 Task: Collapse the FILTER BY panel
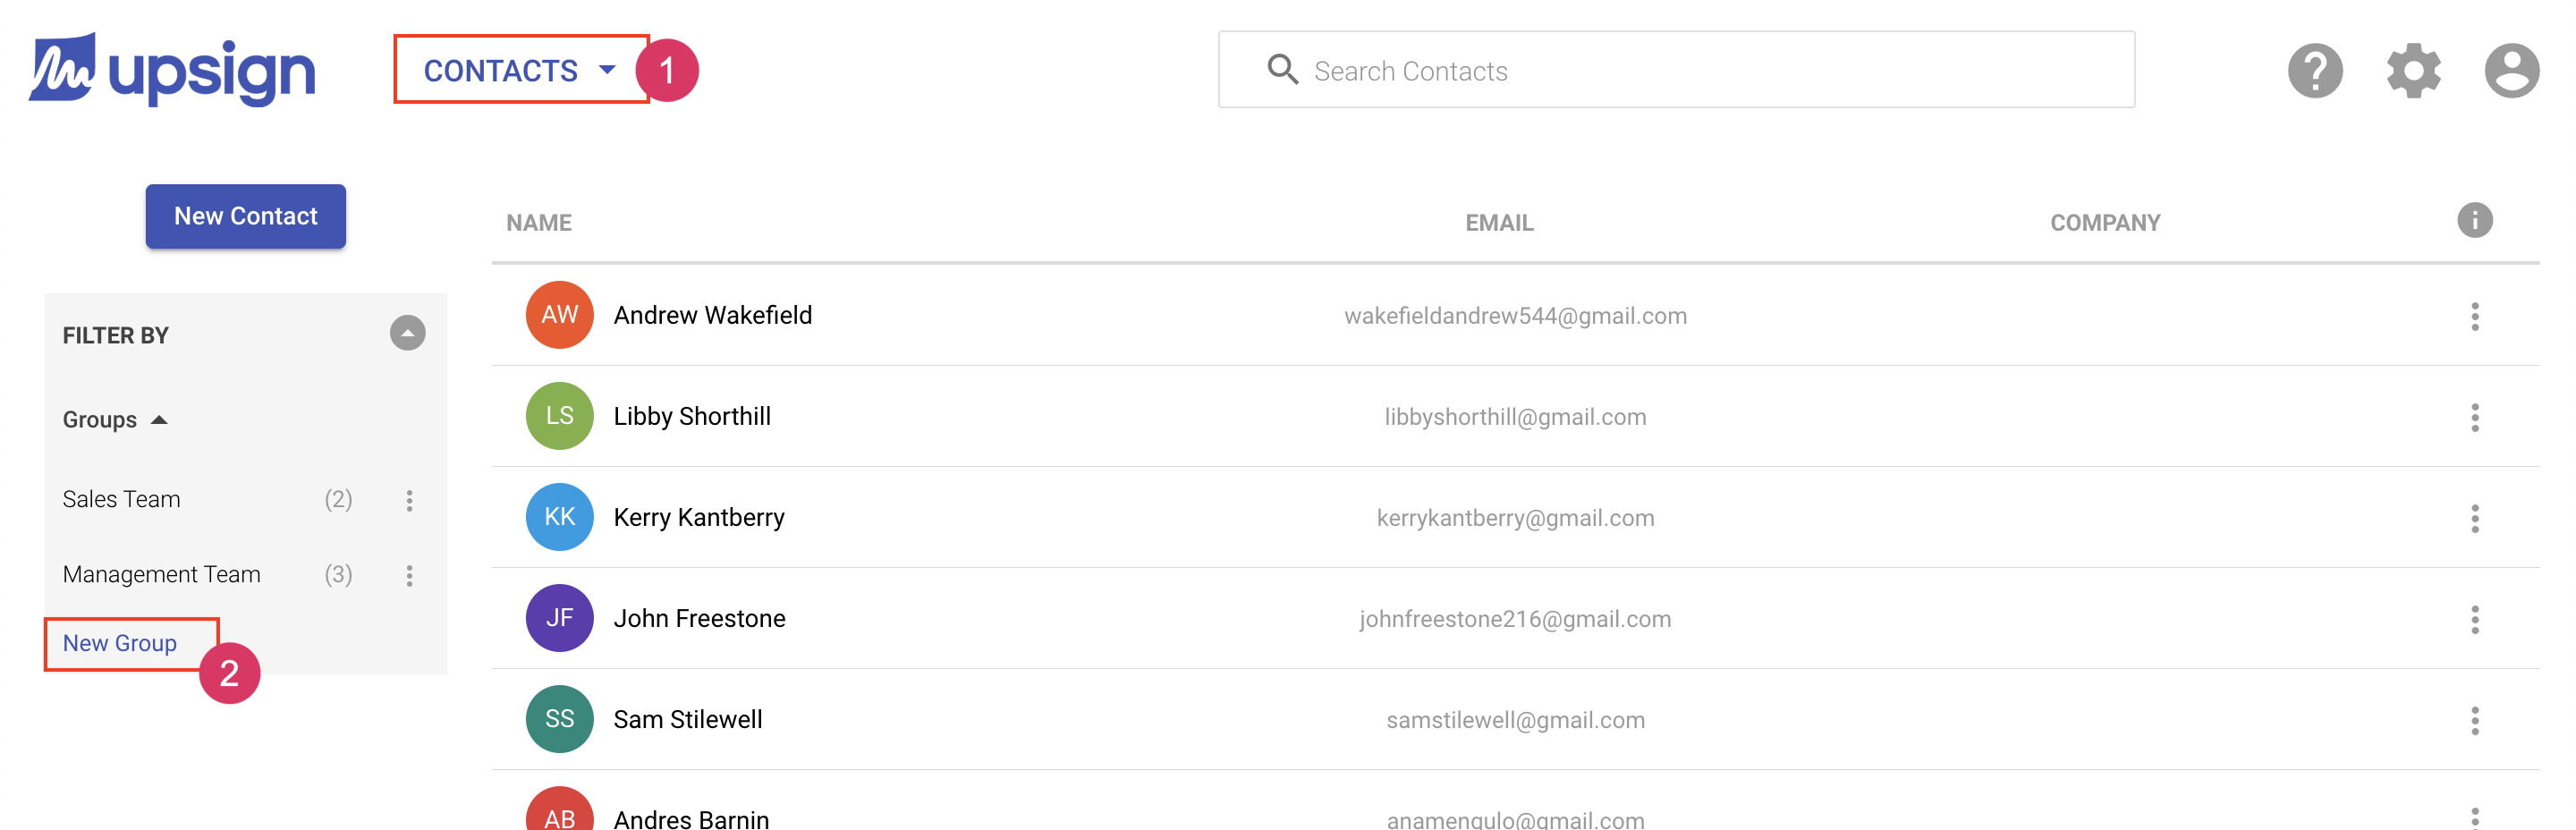tap(407, 333)
